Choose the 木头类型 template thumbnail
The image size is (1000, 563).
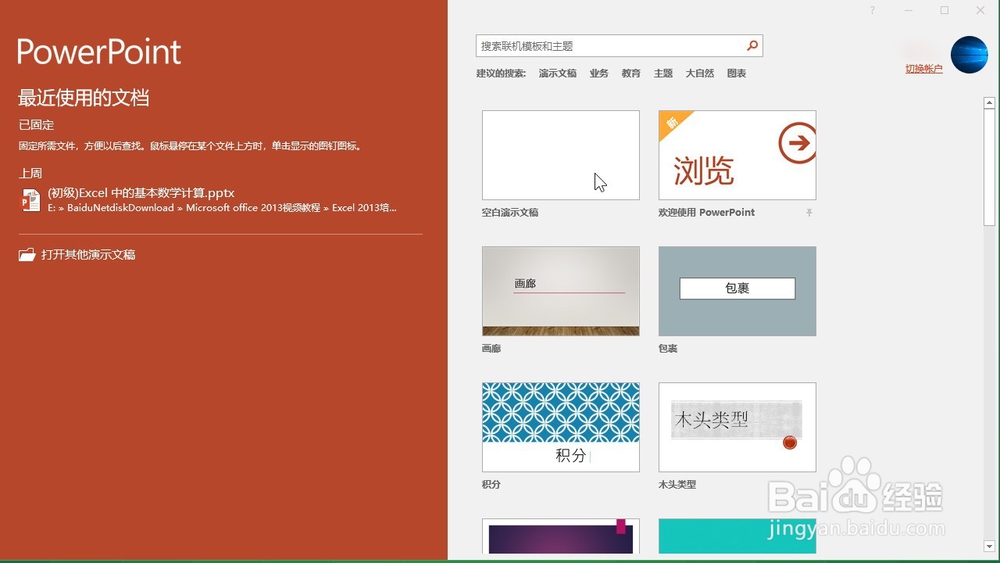coord(737,427)
